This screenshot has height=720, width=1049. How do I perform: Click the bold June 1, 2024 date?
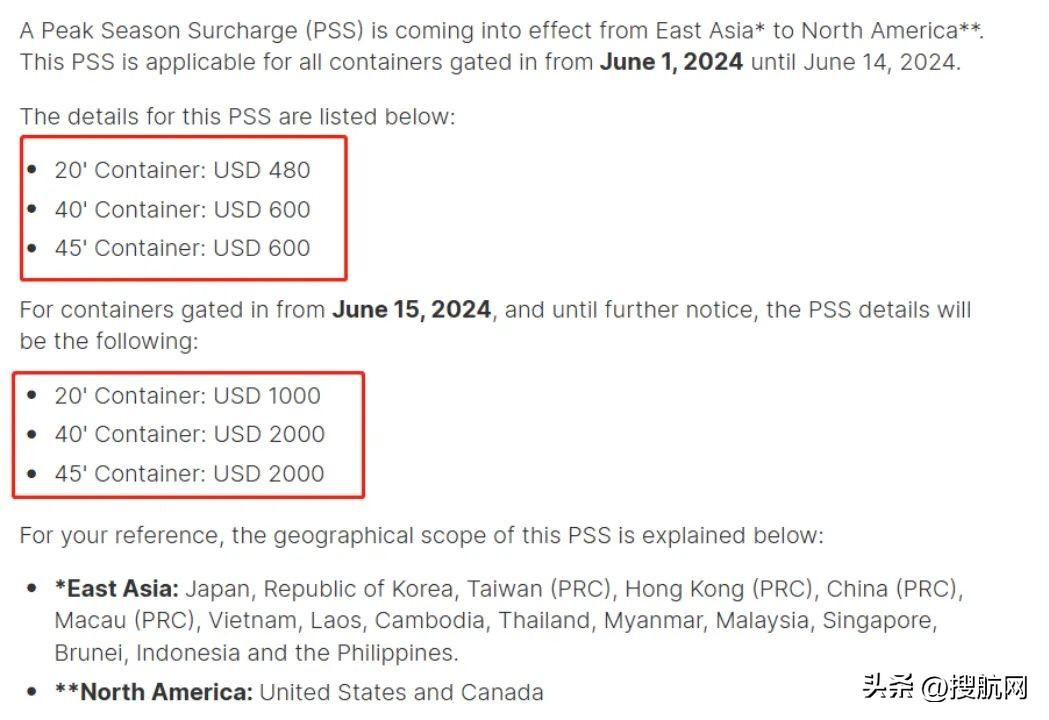(671, 62)
